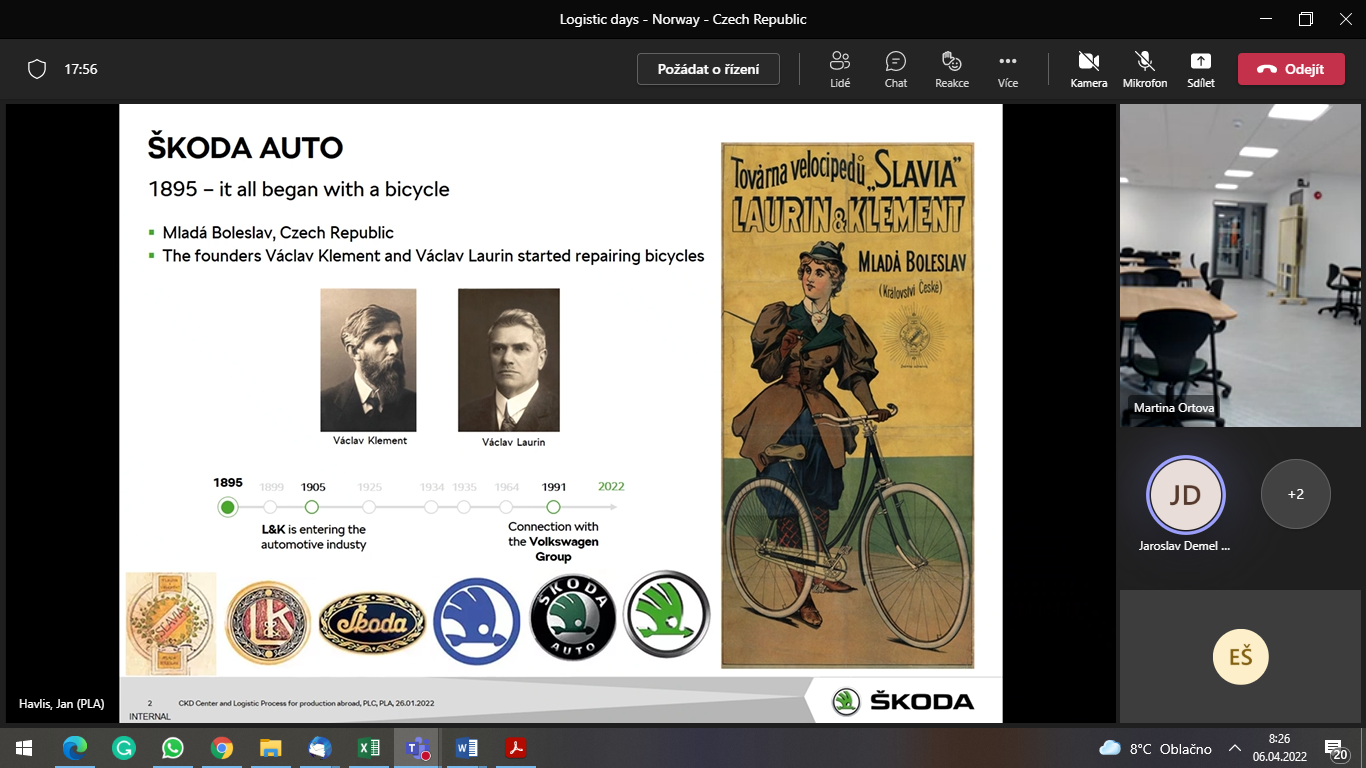Launch Excel from the taskbar
Viewport: 1366px width, 768px height.
[x=368, y=748]
